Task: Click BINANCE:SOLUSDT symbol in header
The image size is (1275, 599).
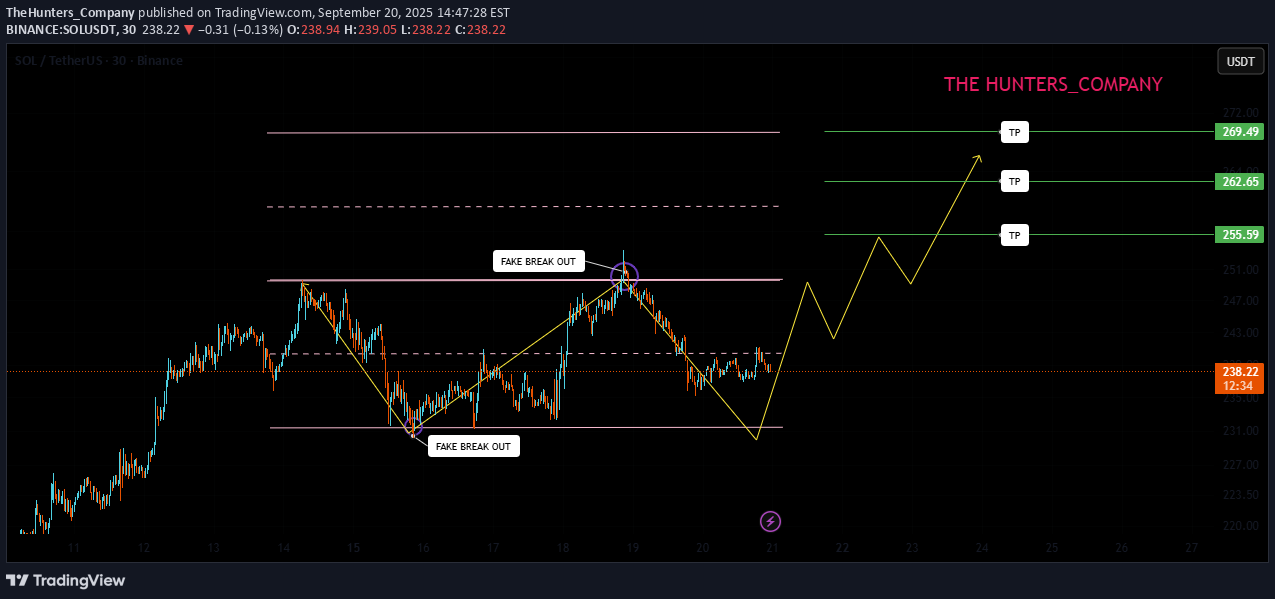Action: click(71, 30)
